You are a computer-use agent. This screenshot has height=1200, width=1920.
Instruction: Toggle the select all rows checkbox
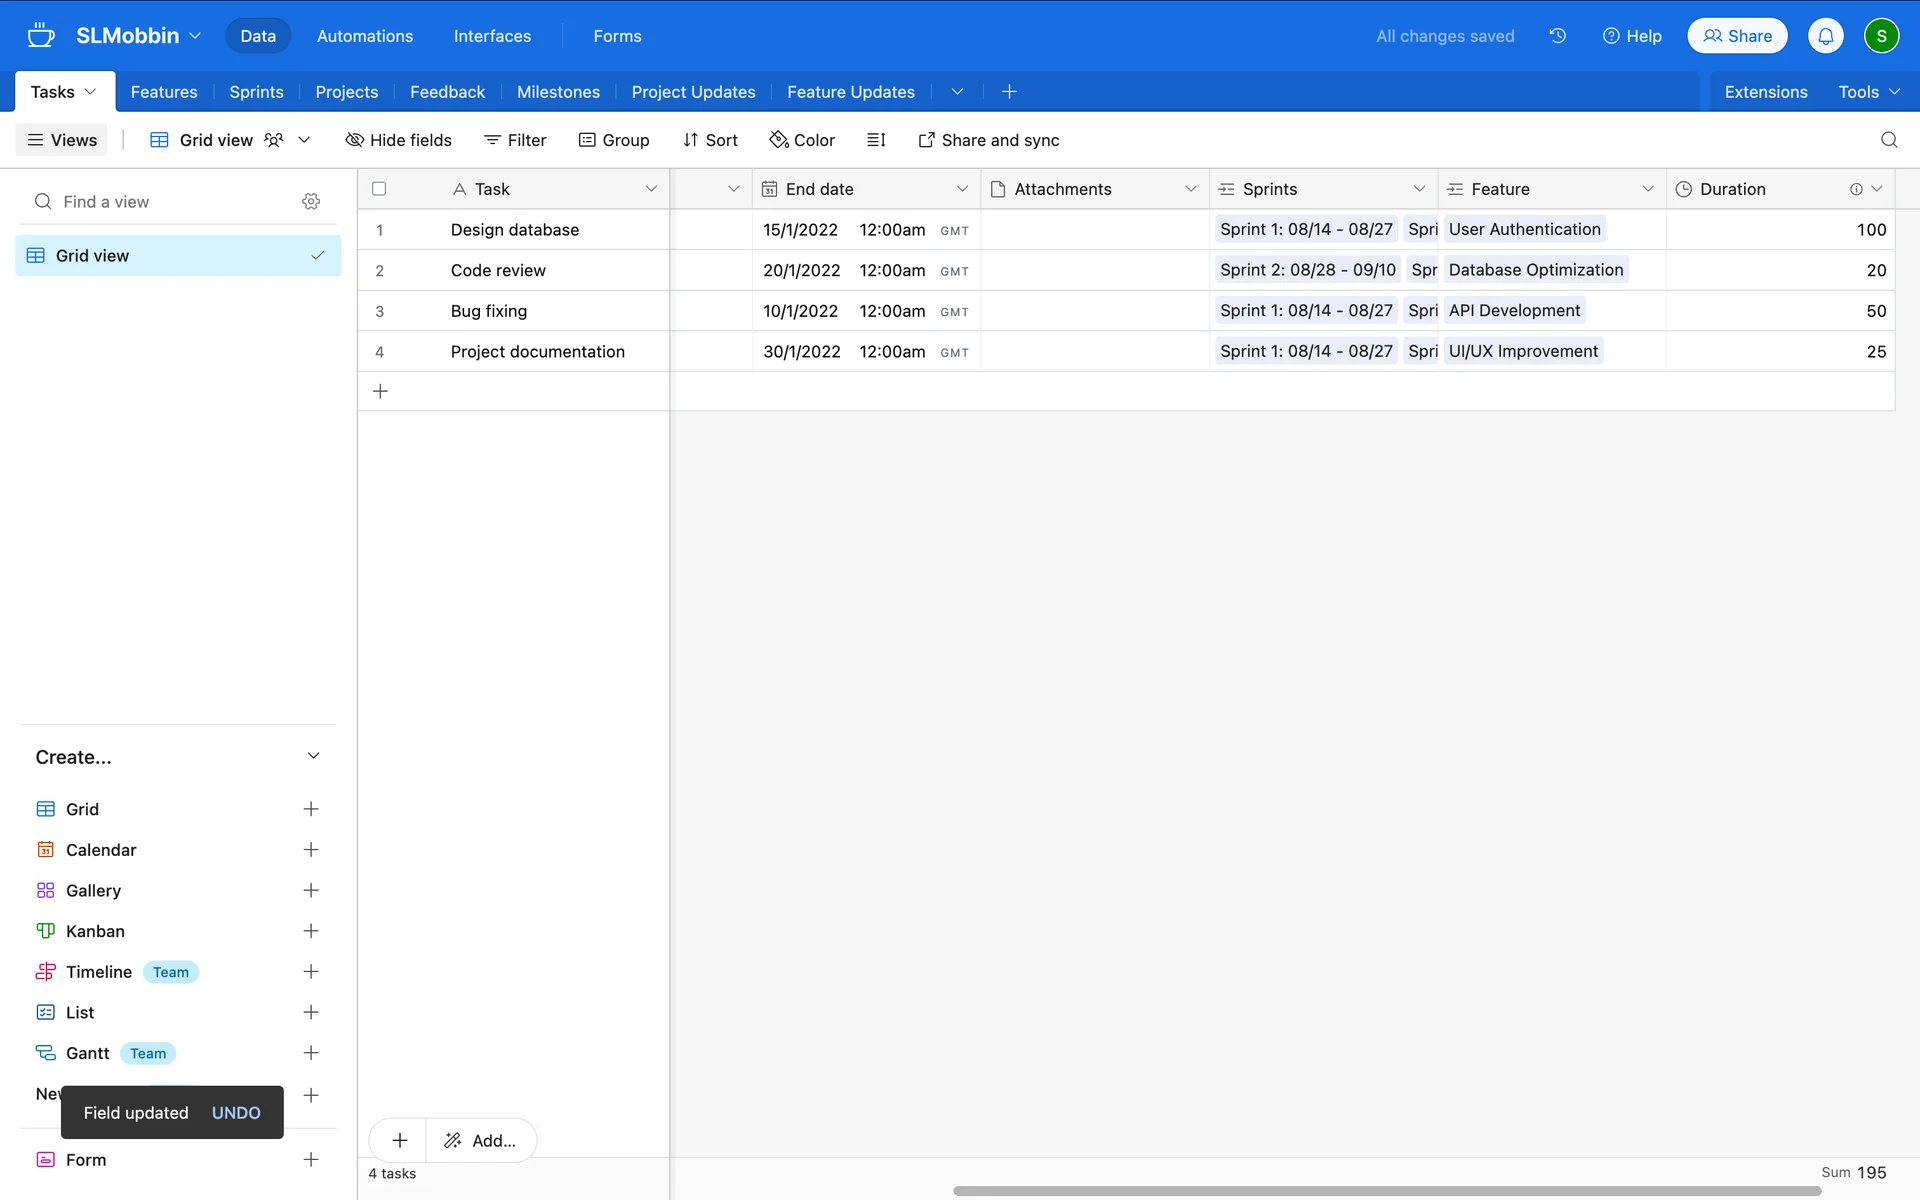coord(379,189)
